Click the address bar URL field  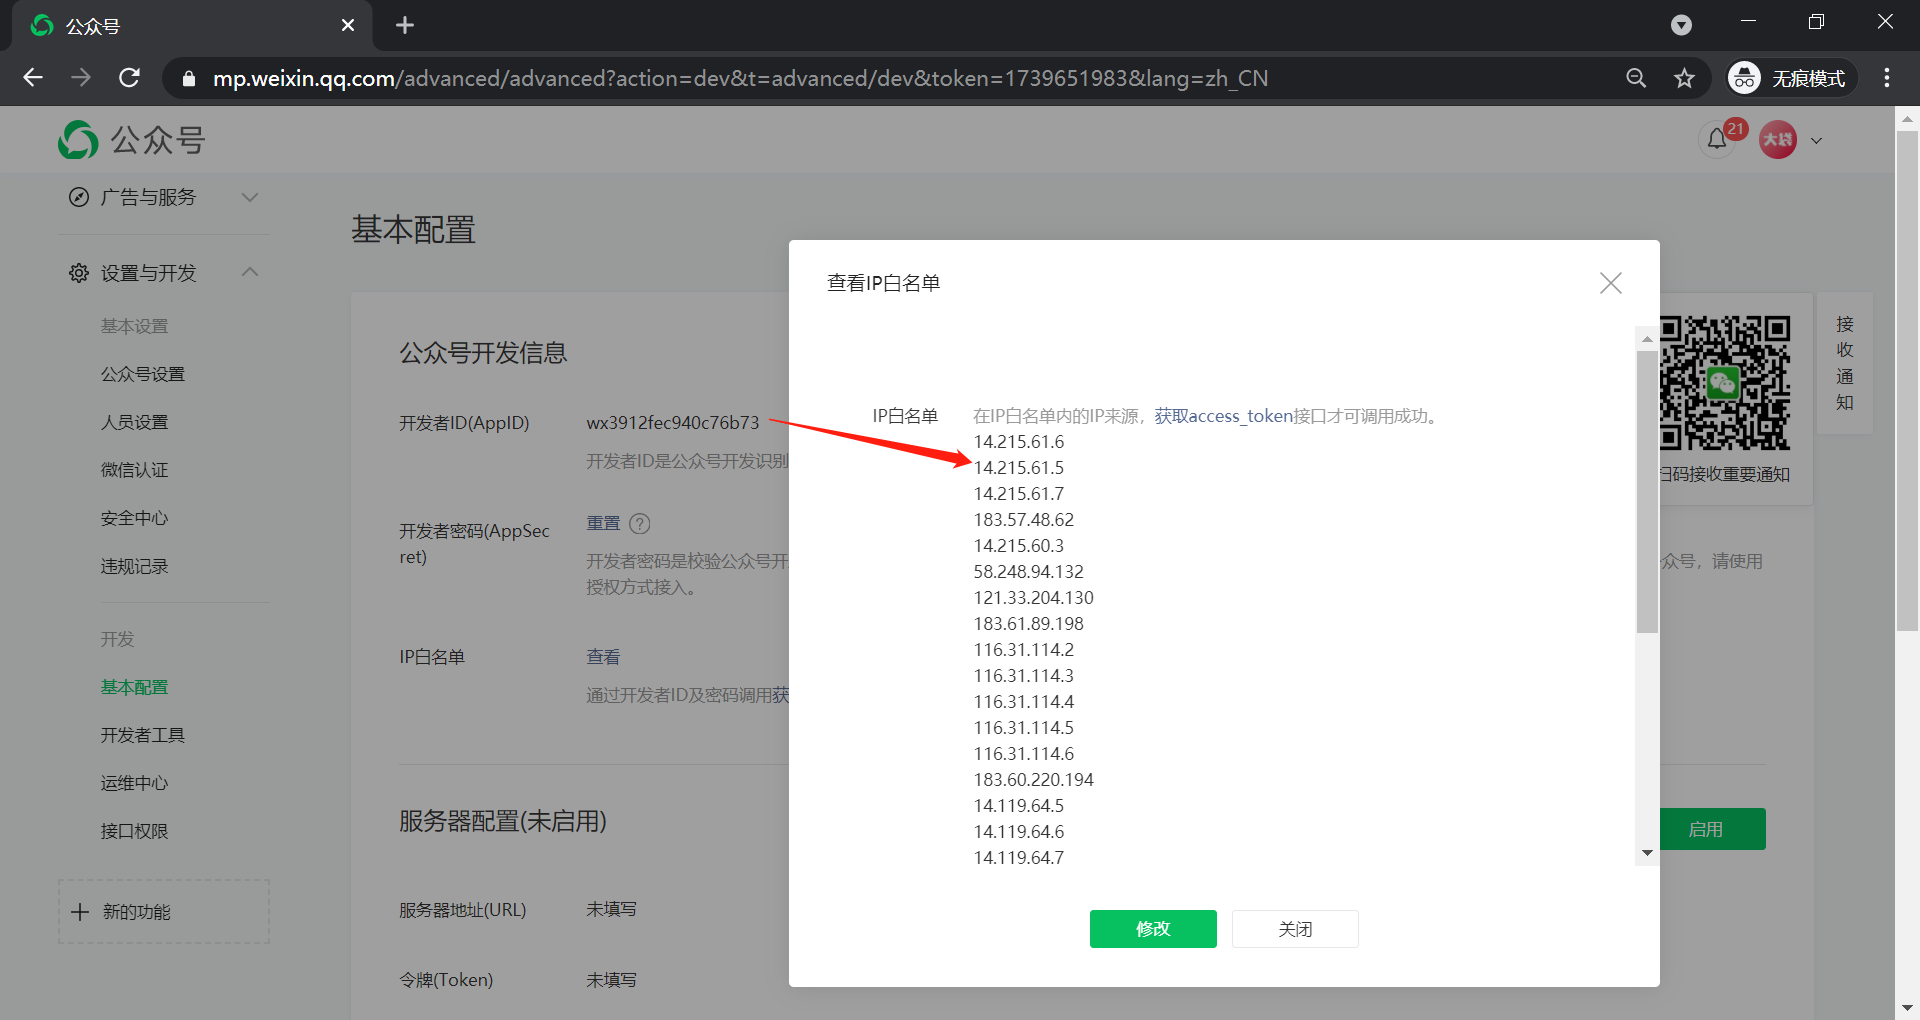(740, 78)
